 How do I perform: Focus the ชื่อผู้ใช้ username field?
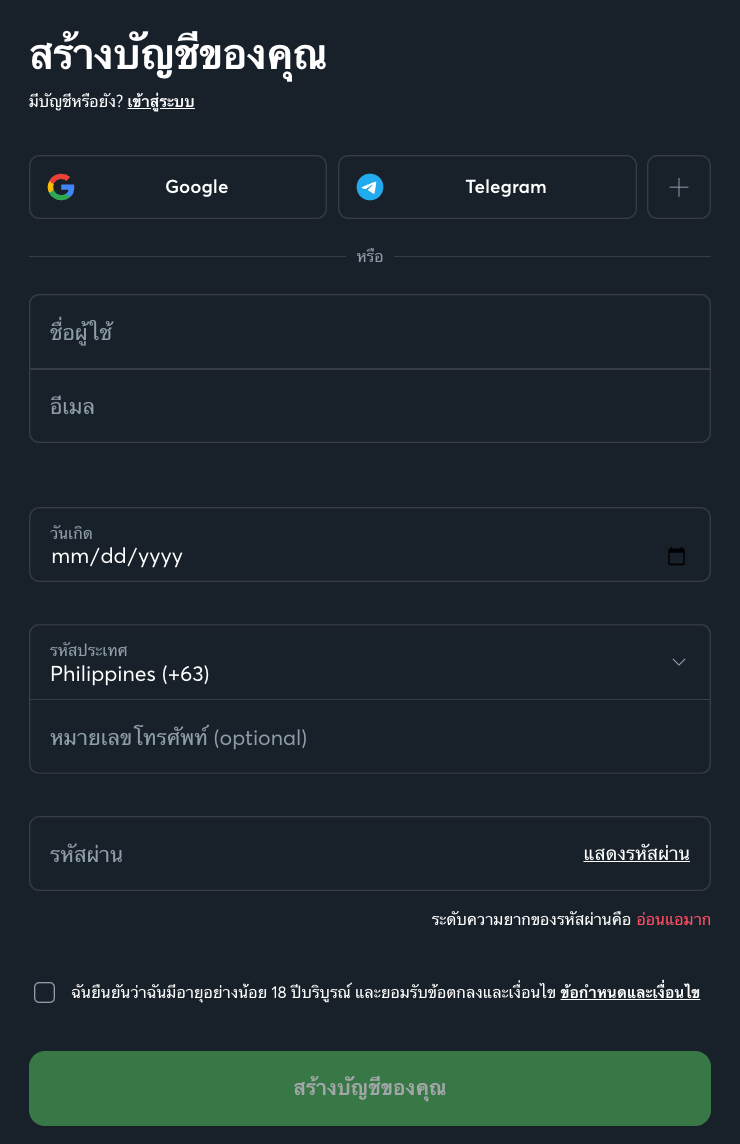(x=370, y=332)
